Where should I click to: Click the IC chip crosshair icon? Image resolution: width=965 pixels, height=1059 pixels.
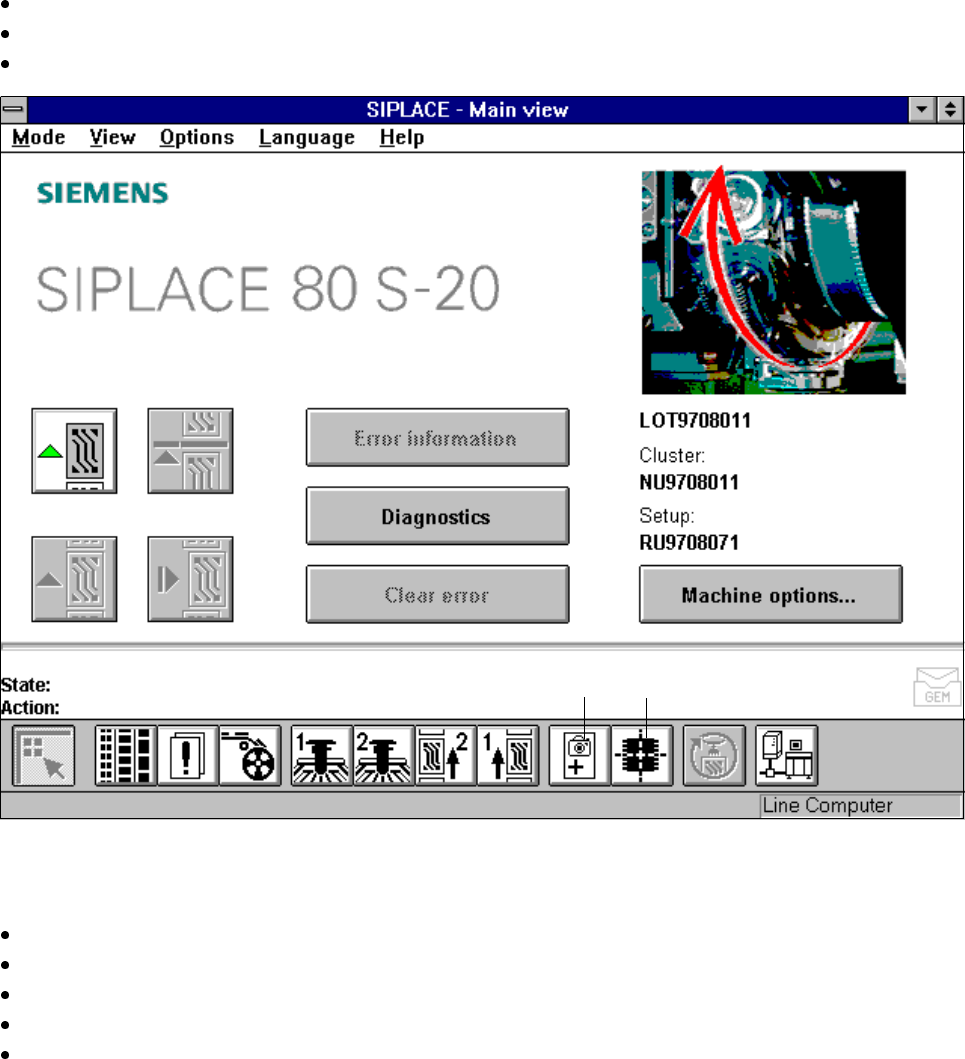click(642, 756)
